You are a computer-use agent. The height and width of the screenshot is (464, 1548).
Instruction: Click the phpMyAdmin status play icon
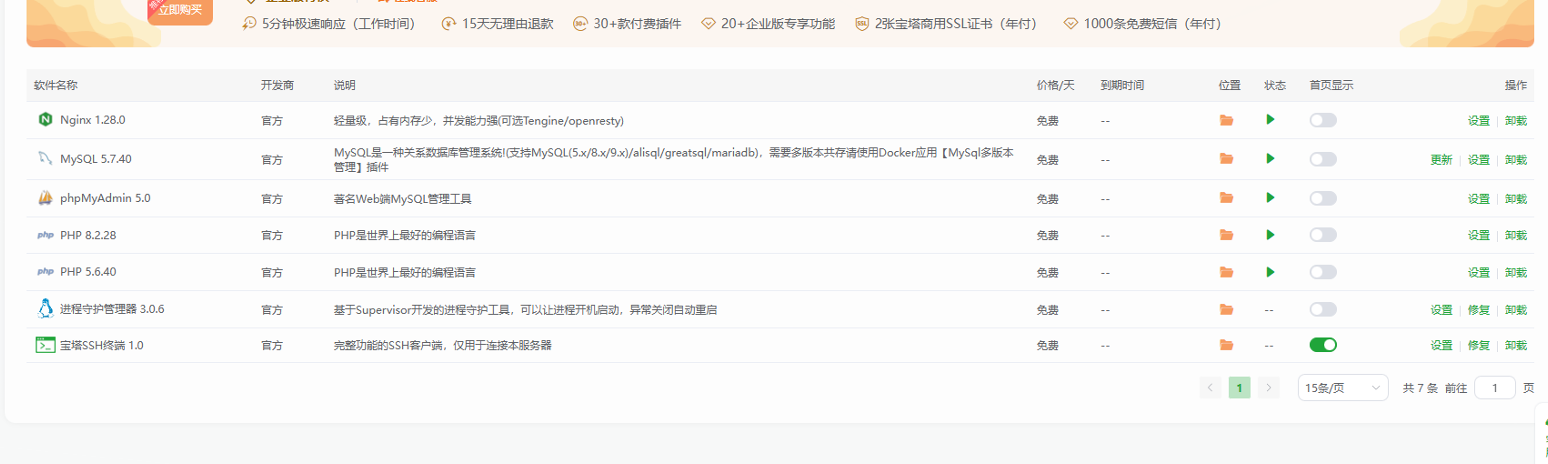[1270, 198]
